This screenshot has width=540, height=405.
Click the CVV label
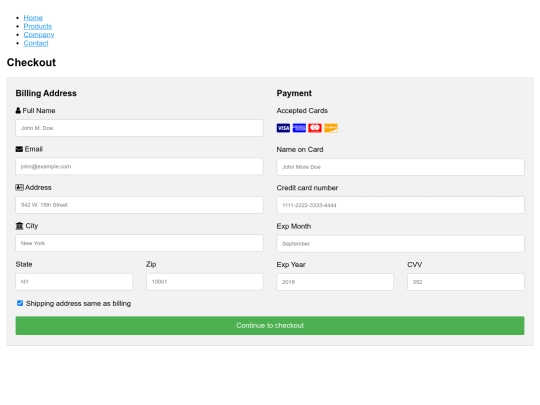click(x=415, y=264)
